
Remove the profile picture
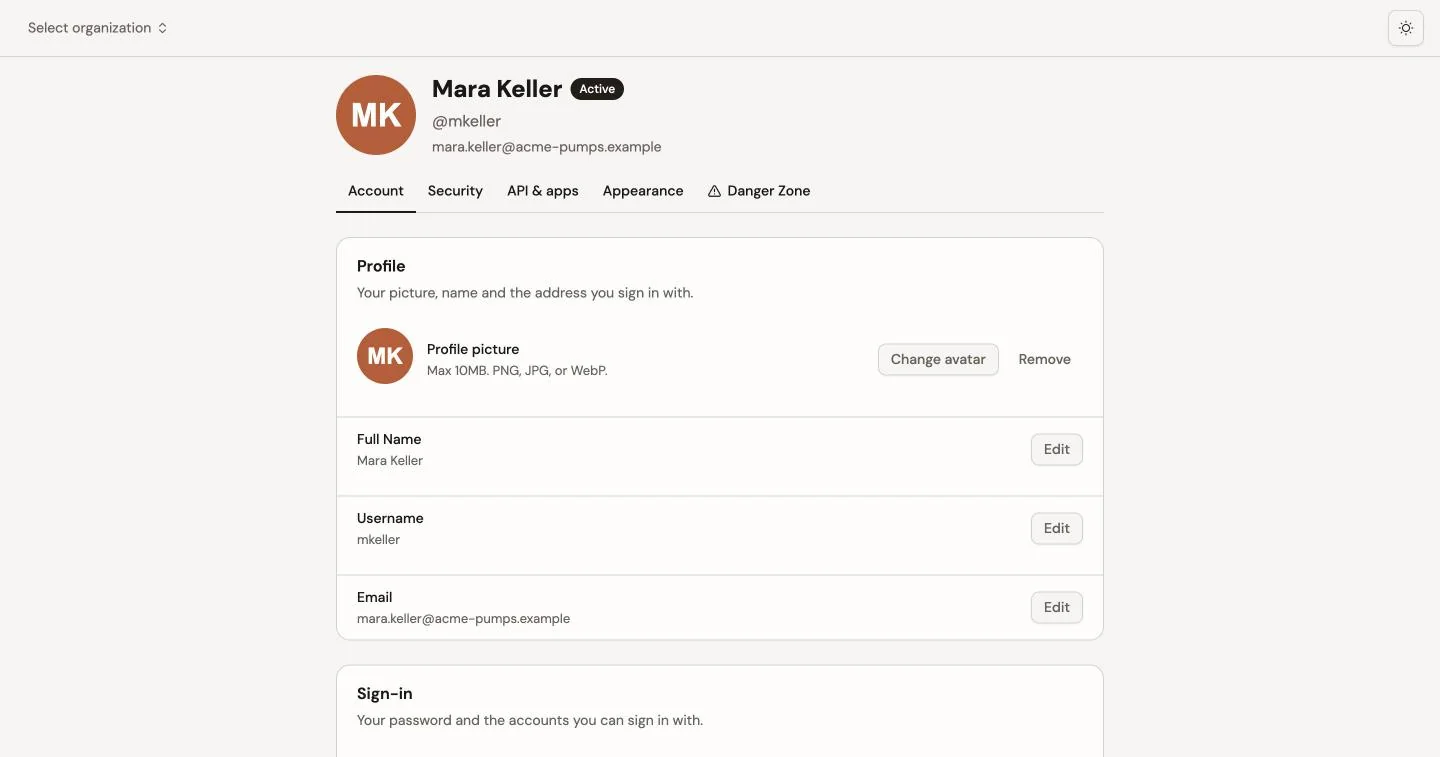click(1045, 359)
